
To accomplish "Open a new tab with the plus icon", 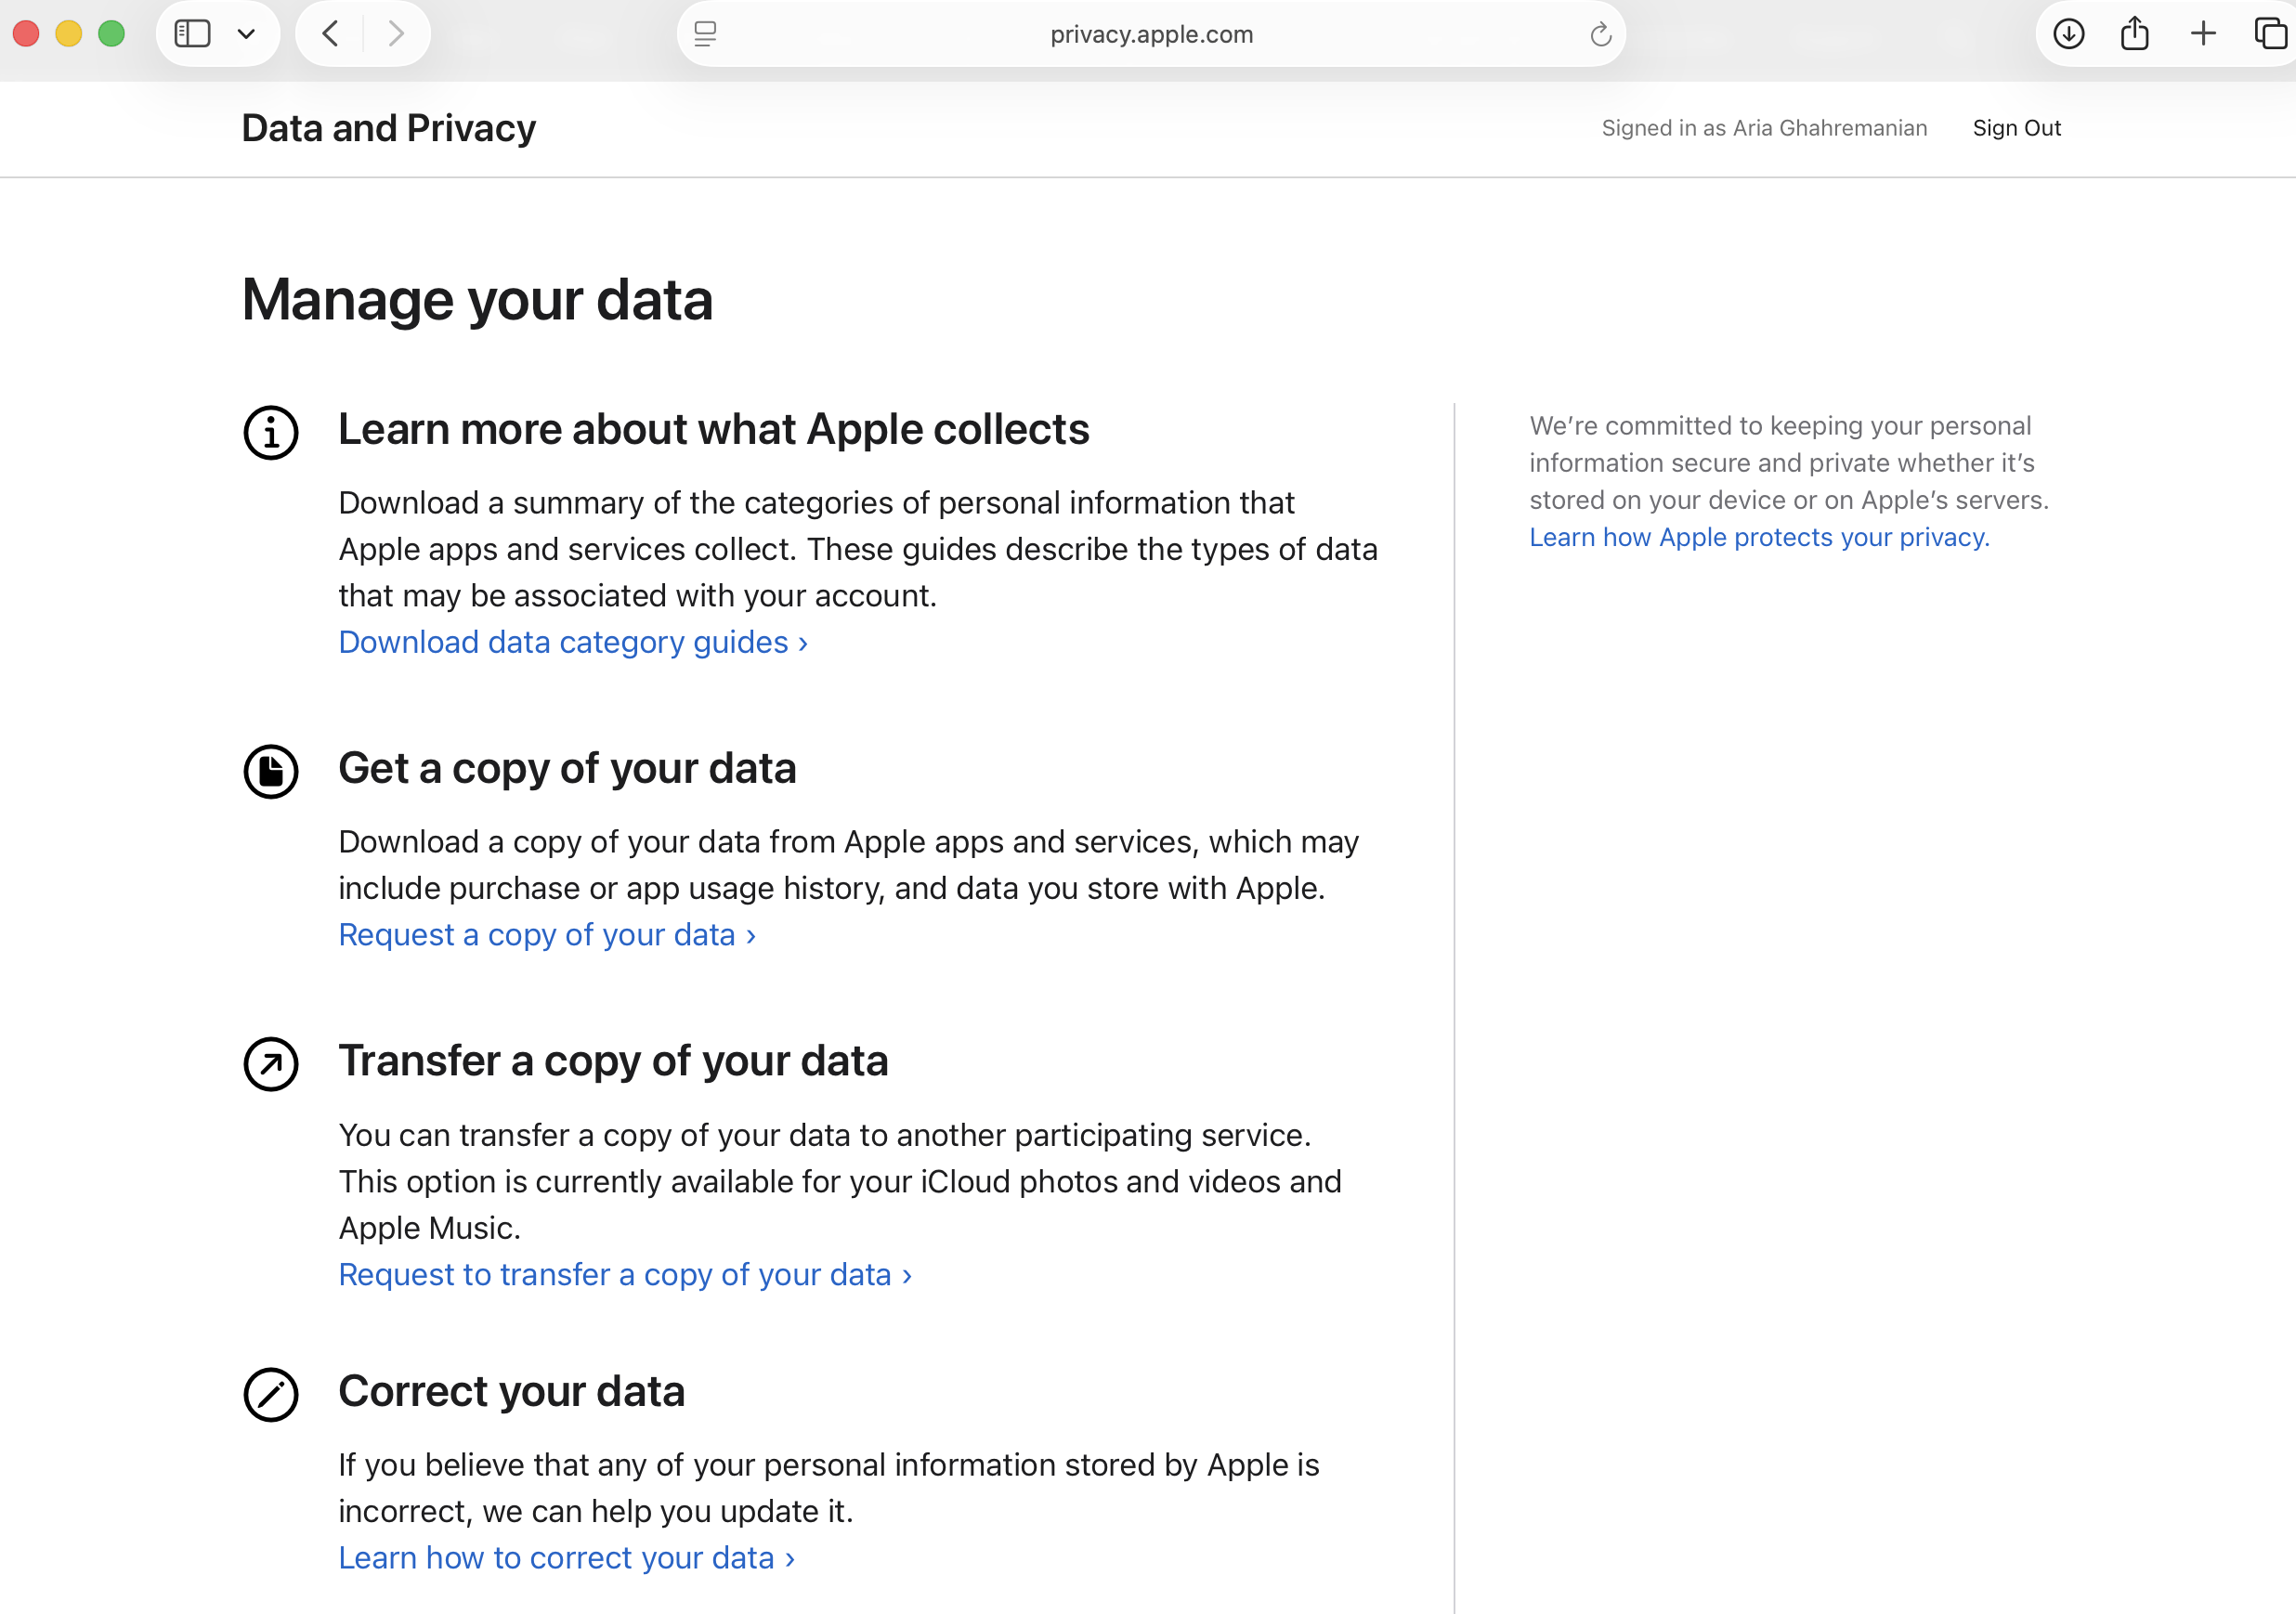I will pyautogui.click(x=2203, y=34).
